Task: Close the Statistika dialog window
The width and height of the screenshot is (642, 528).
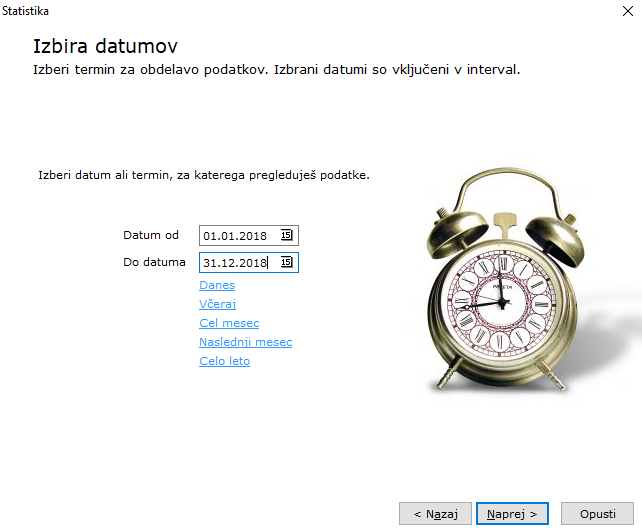Action: [x=628, y=11]
